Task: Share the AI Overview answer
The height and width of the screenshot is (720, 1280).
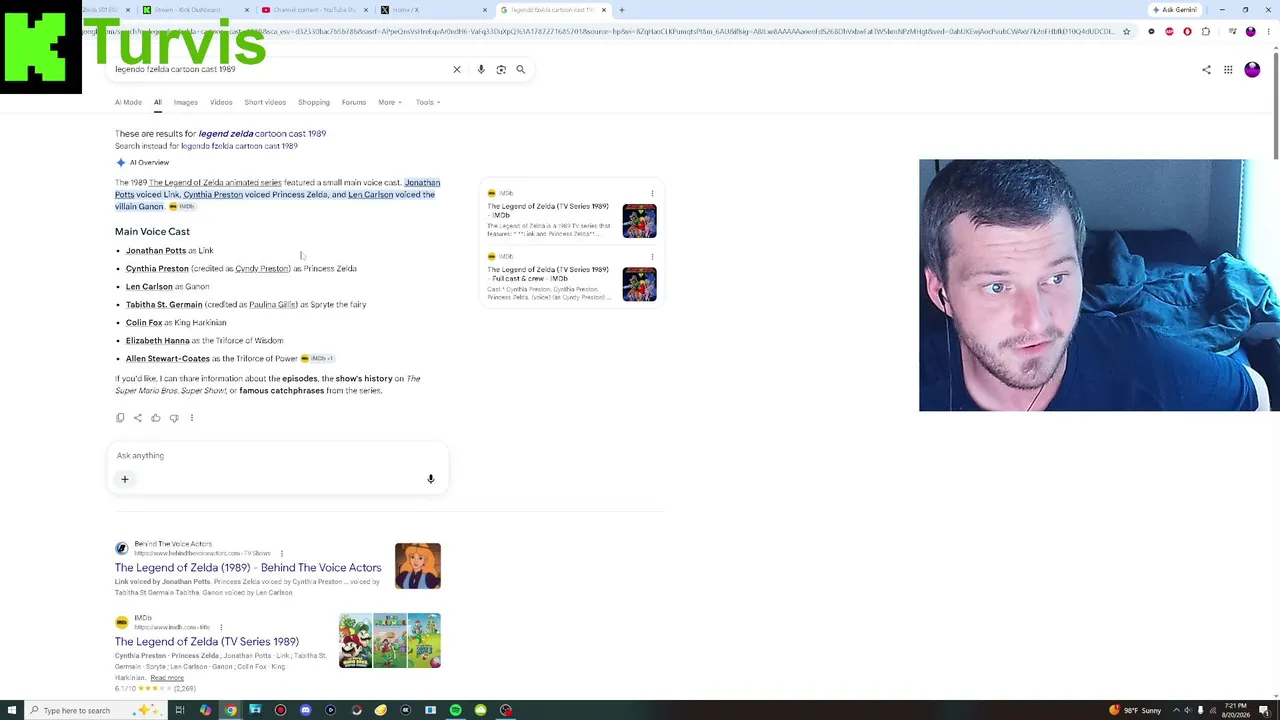Action: (x=138, y=418)
